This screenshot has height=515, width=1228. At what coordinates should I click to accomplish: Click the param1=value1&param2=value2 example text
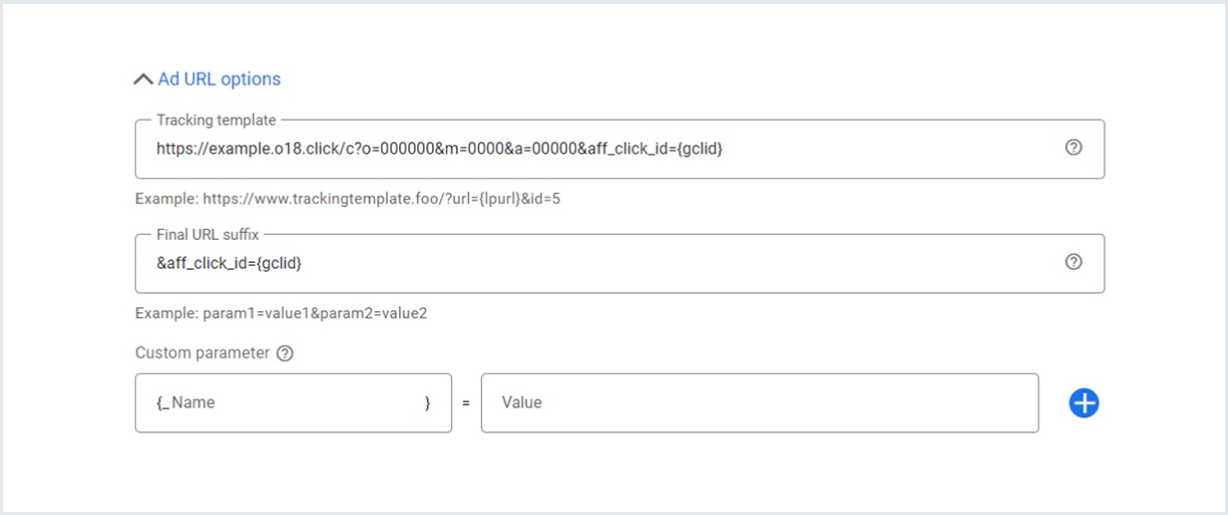[281, 313]
